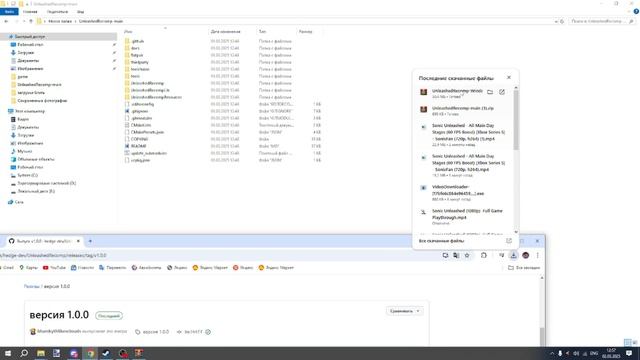Open pinned Downloads under Quick access

coord(25,53)
